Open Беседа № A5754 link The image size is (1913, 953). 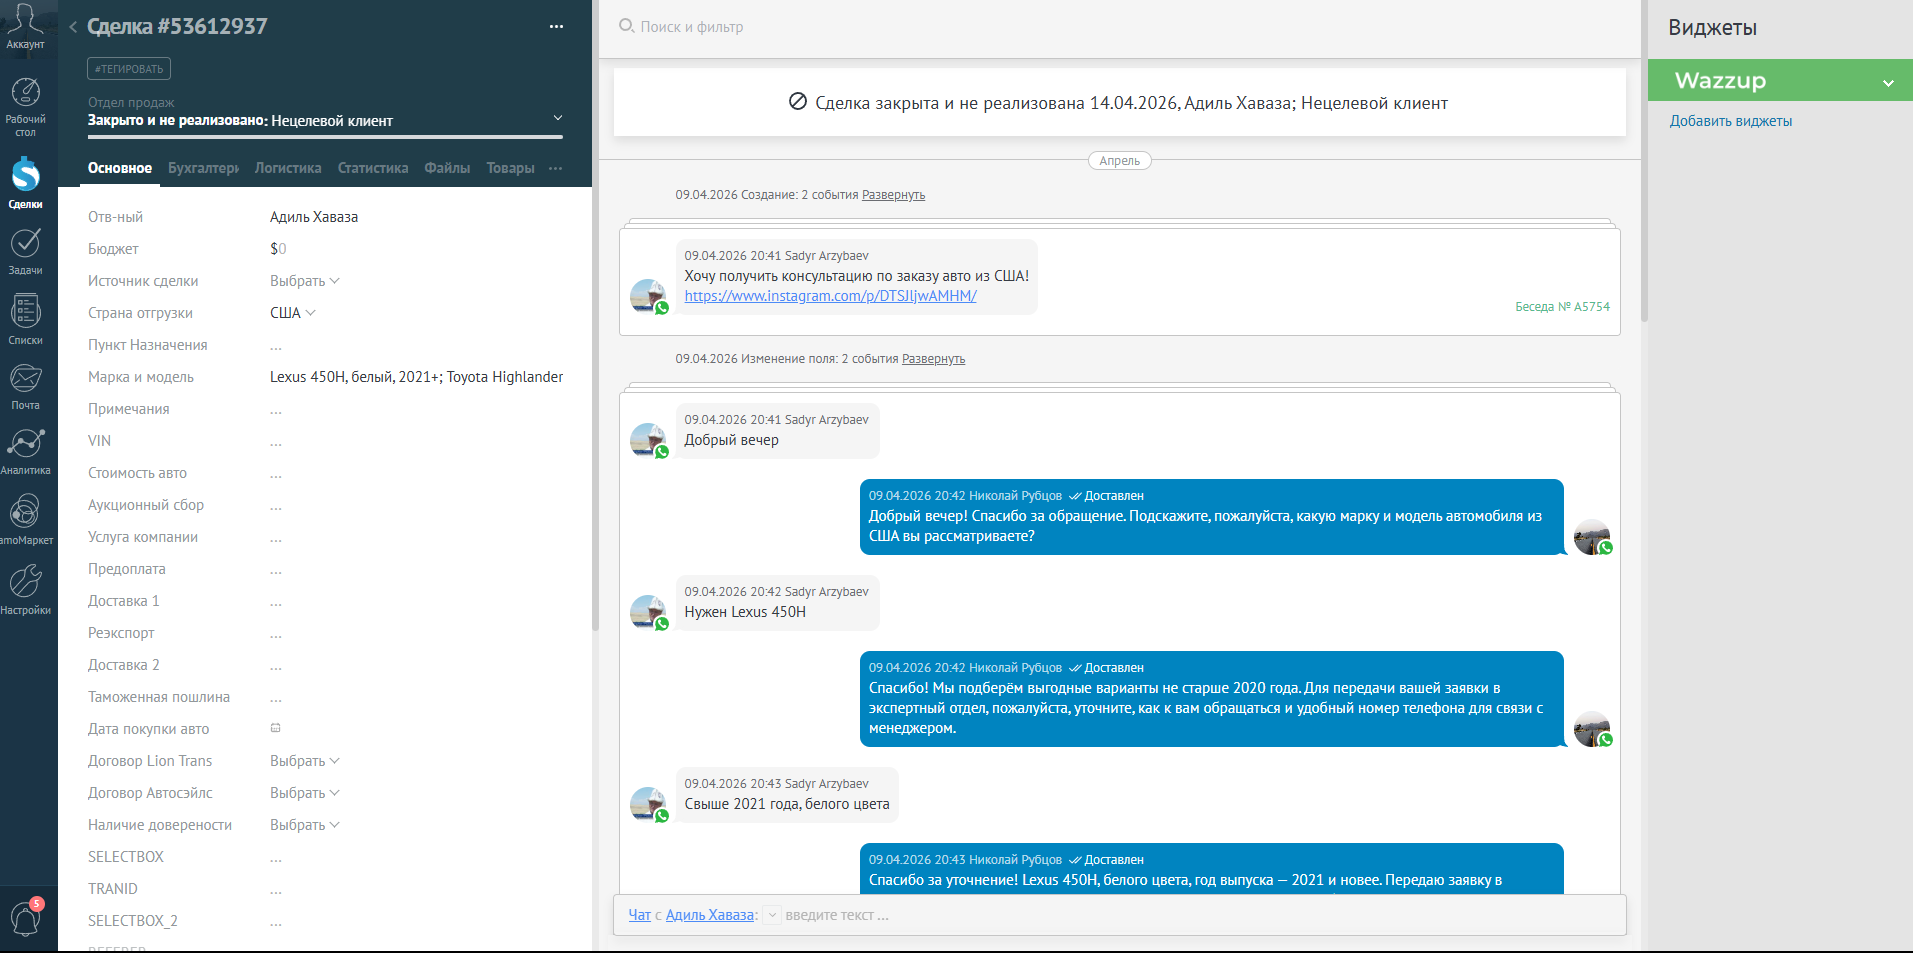tap(1562, 307)
